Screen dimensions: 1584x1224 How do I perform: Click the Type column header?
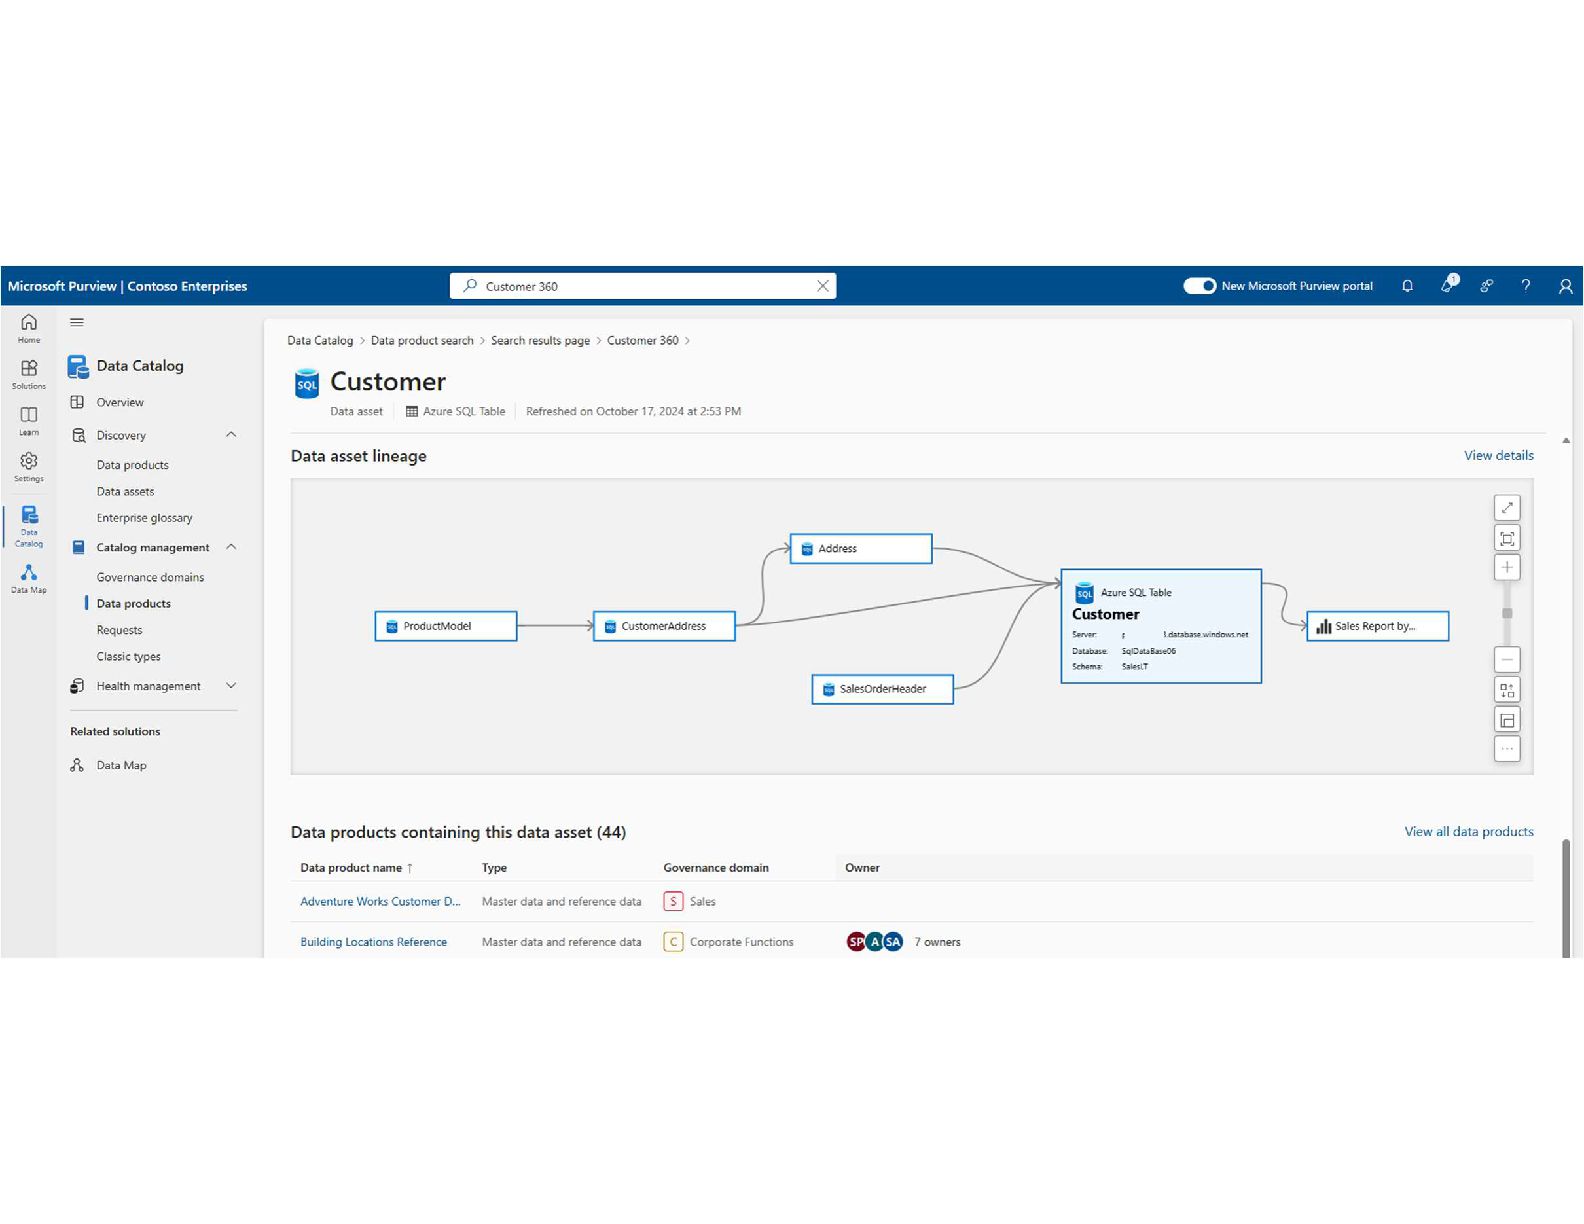(494, 868)
